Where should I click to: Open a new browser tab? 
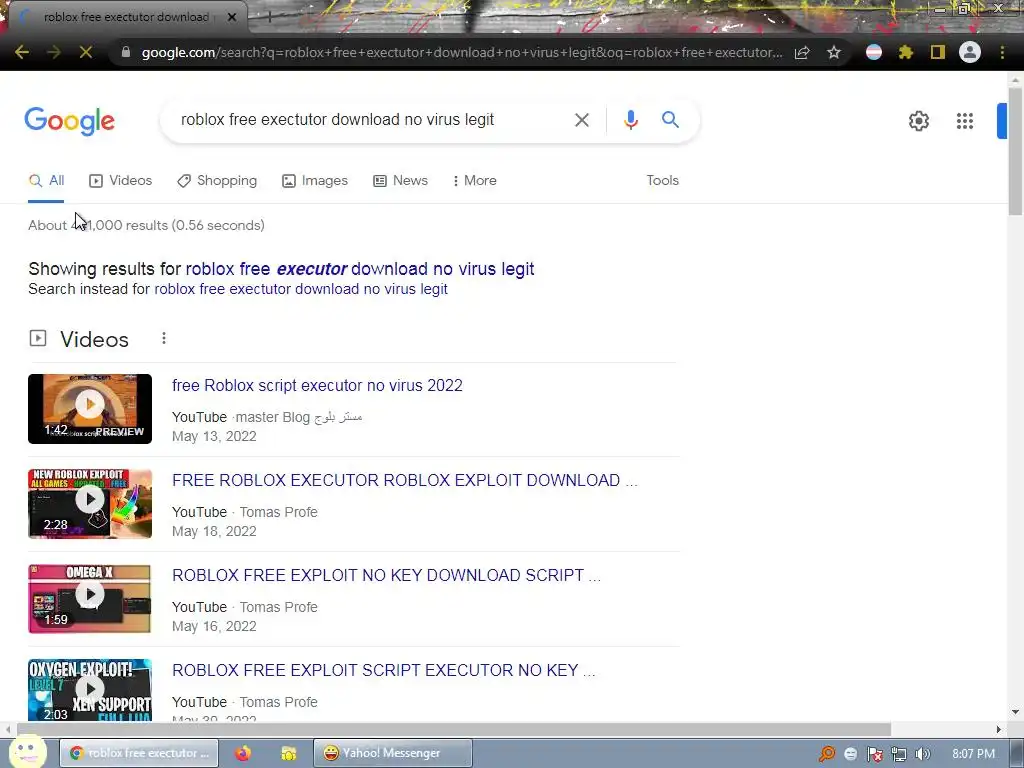269,17
